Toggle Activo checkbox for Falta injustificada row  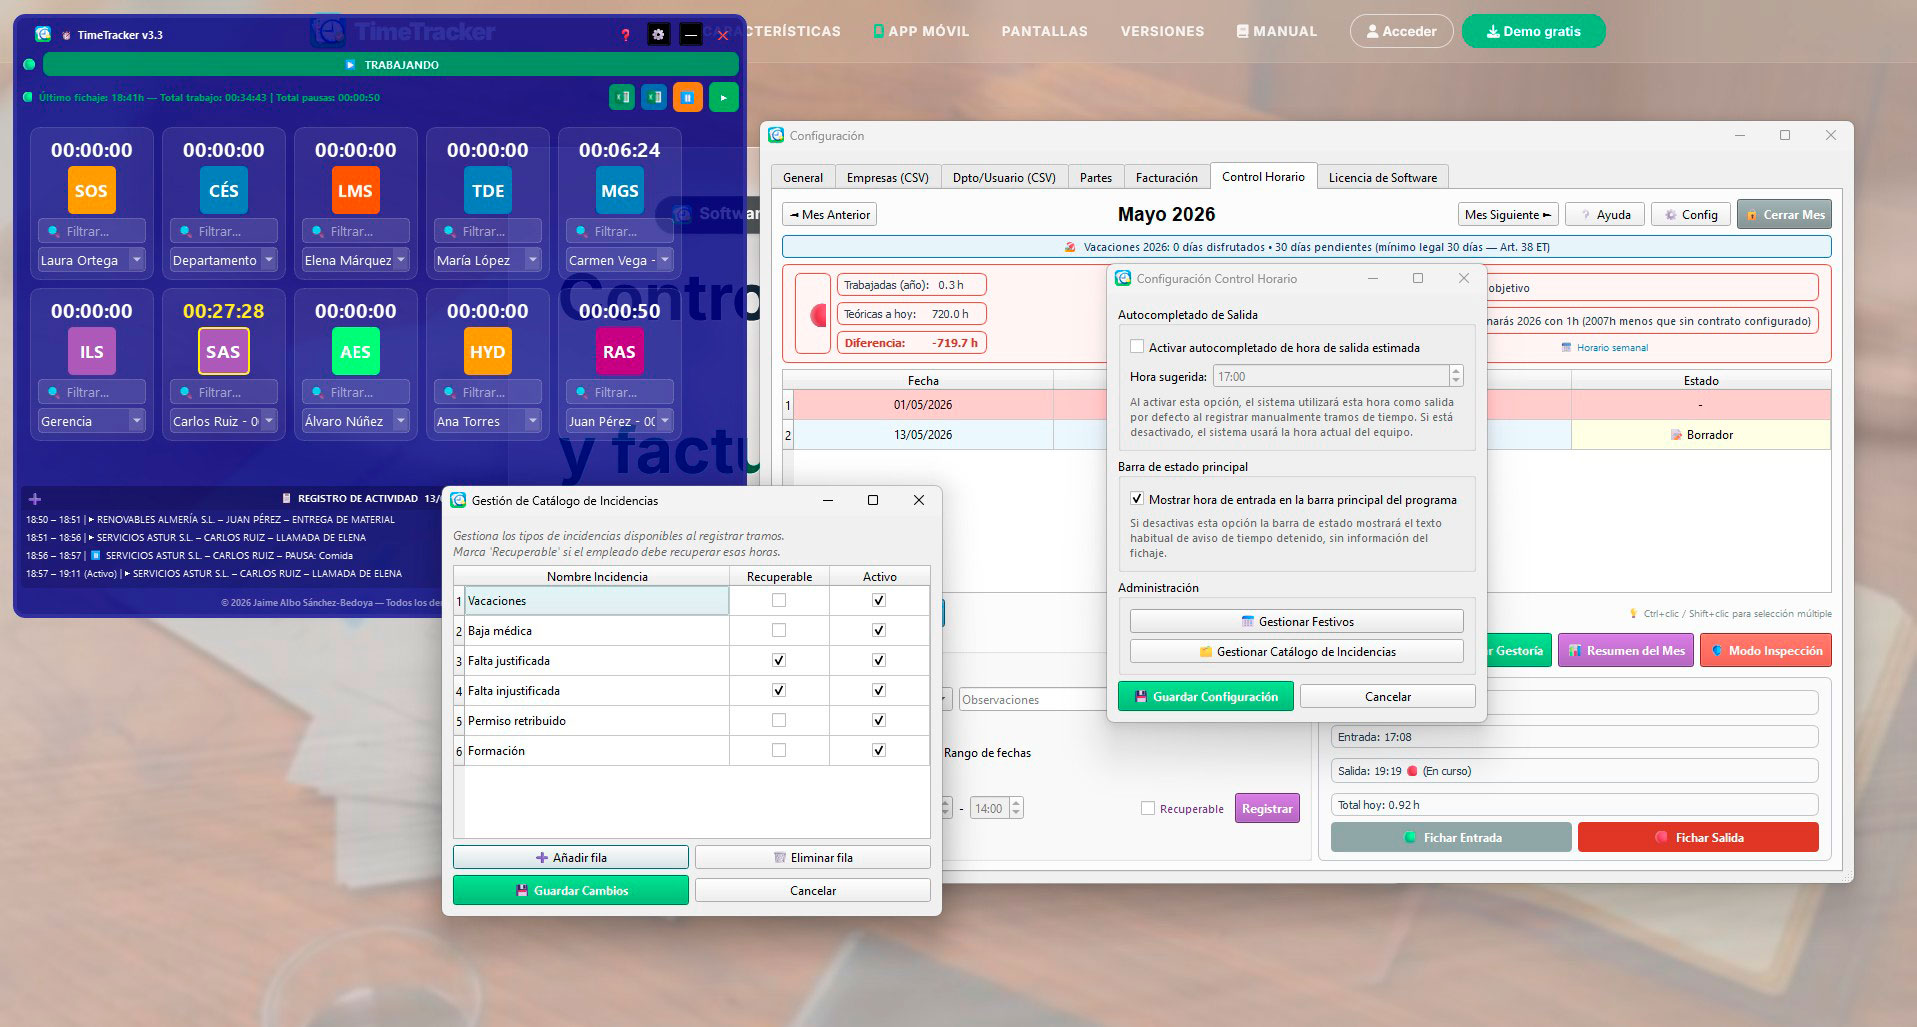point(879,690)
